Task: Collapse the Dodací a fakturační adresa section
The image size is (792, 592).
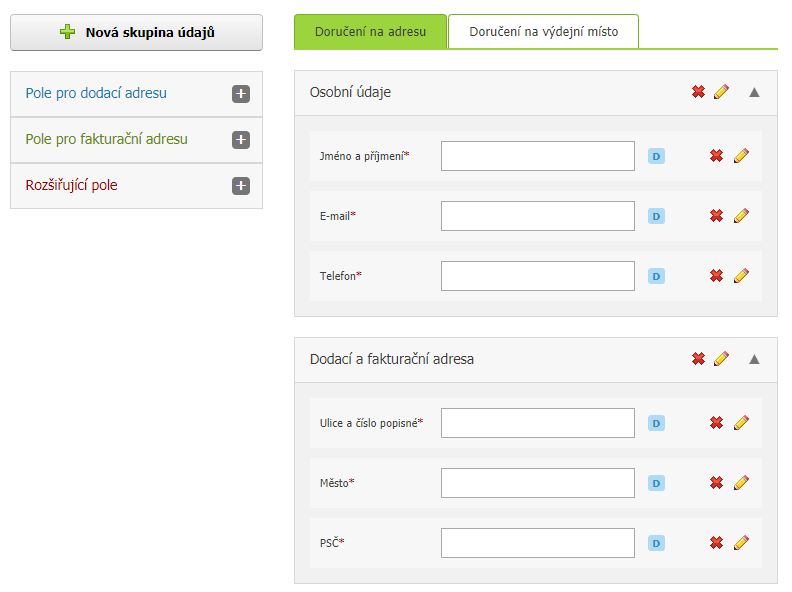Action: (754, 359)
